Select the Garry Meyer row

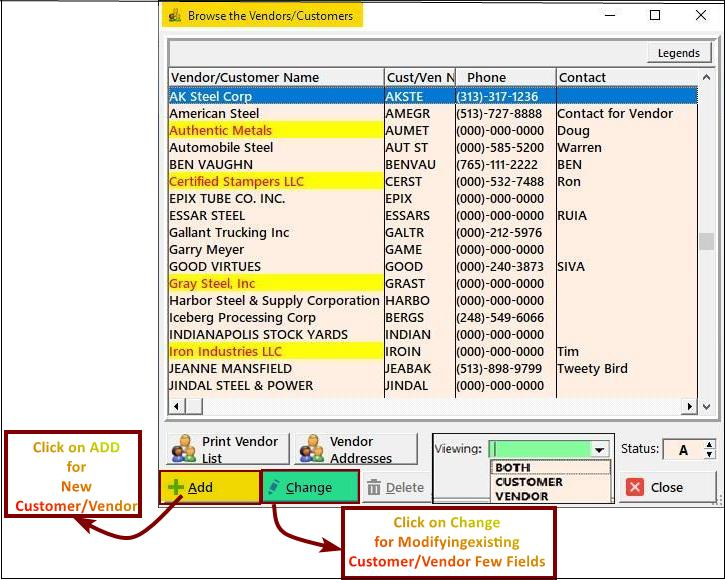tap(433, 249)
